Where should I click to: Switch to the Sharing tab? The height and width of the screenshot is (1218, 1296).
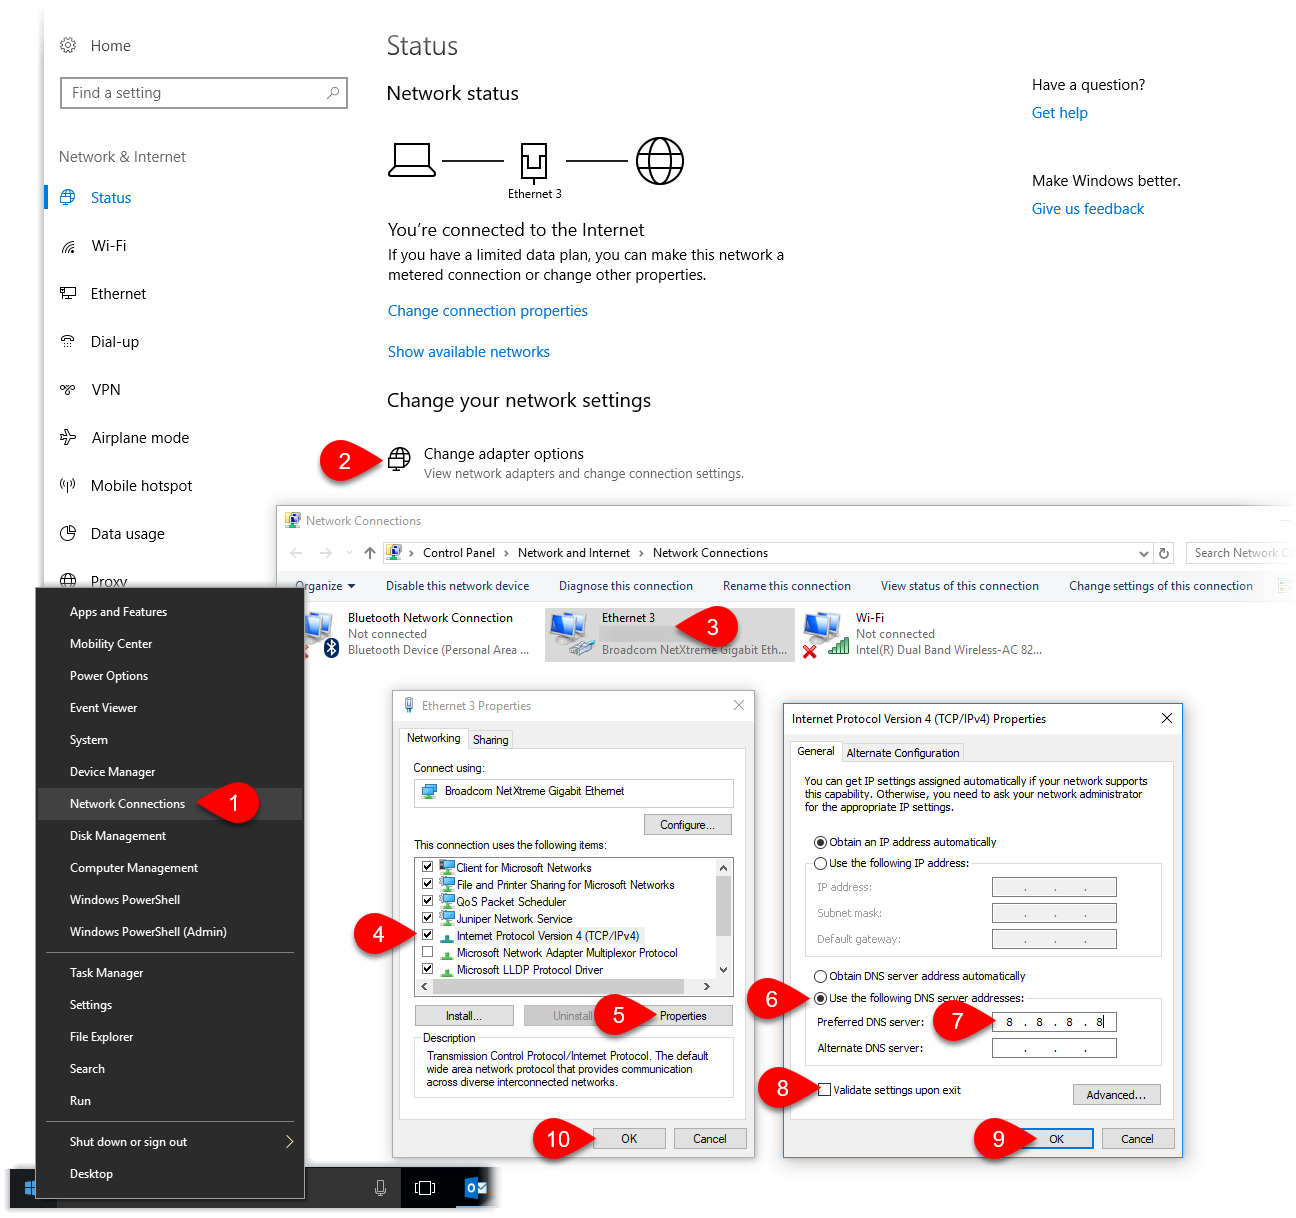point(490,739)
